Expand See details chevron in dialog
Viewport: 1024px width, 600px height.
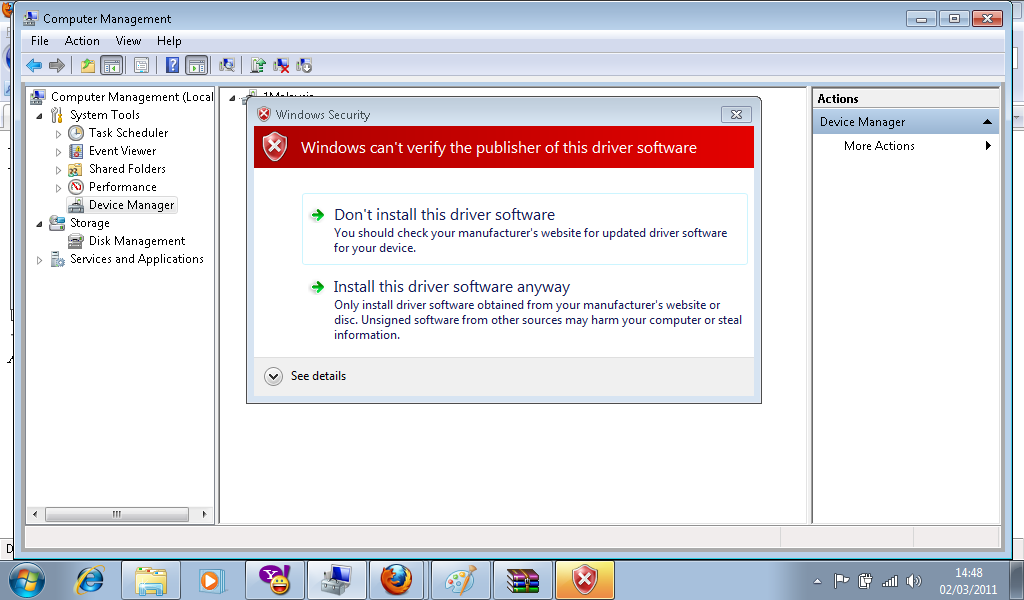click(273, 376)
